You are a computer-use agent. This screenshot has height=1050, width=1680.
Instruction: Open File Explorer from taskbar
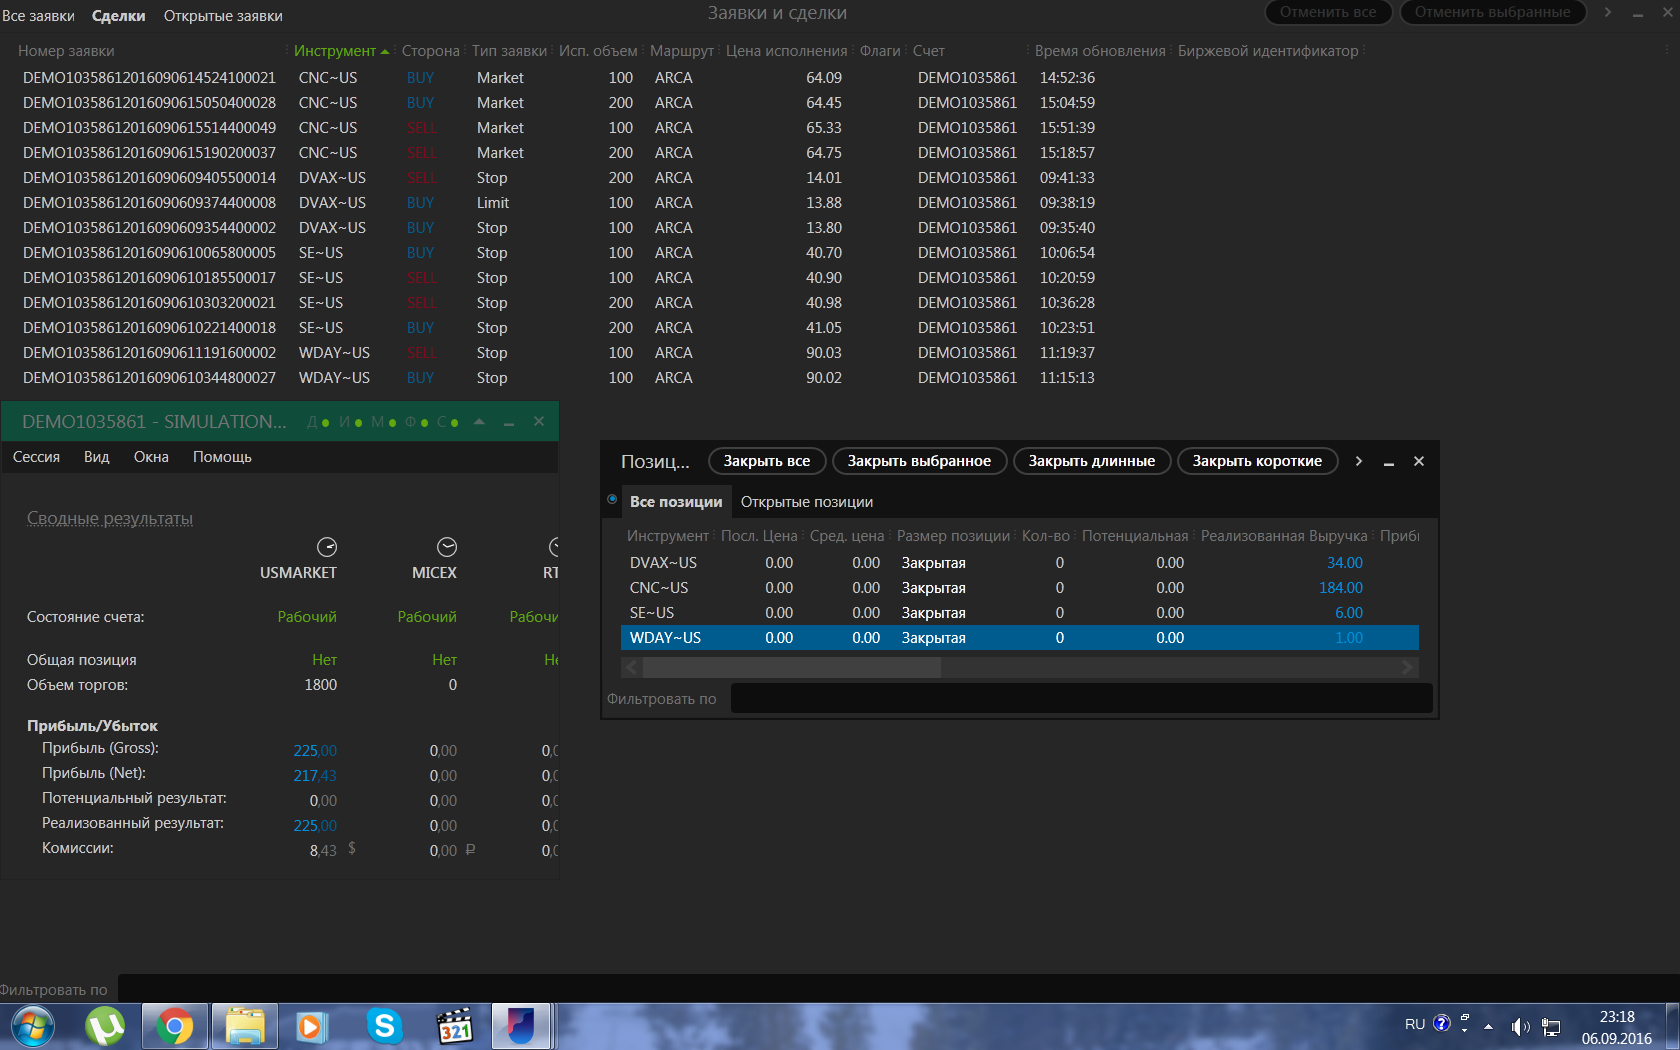point(244,1026)
